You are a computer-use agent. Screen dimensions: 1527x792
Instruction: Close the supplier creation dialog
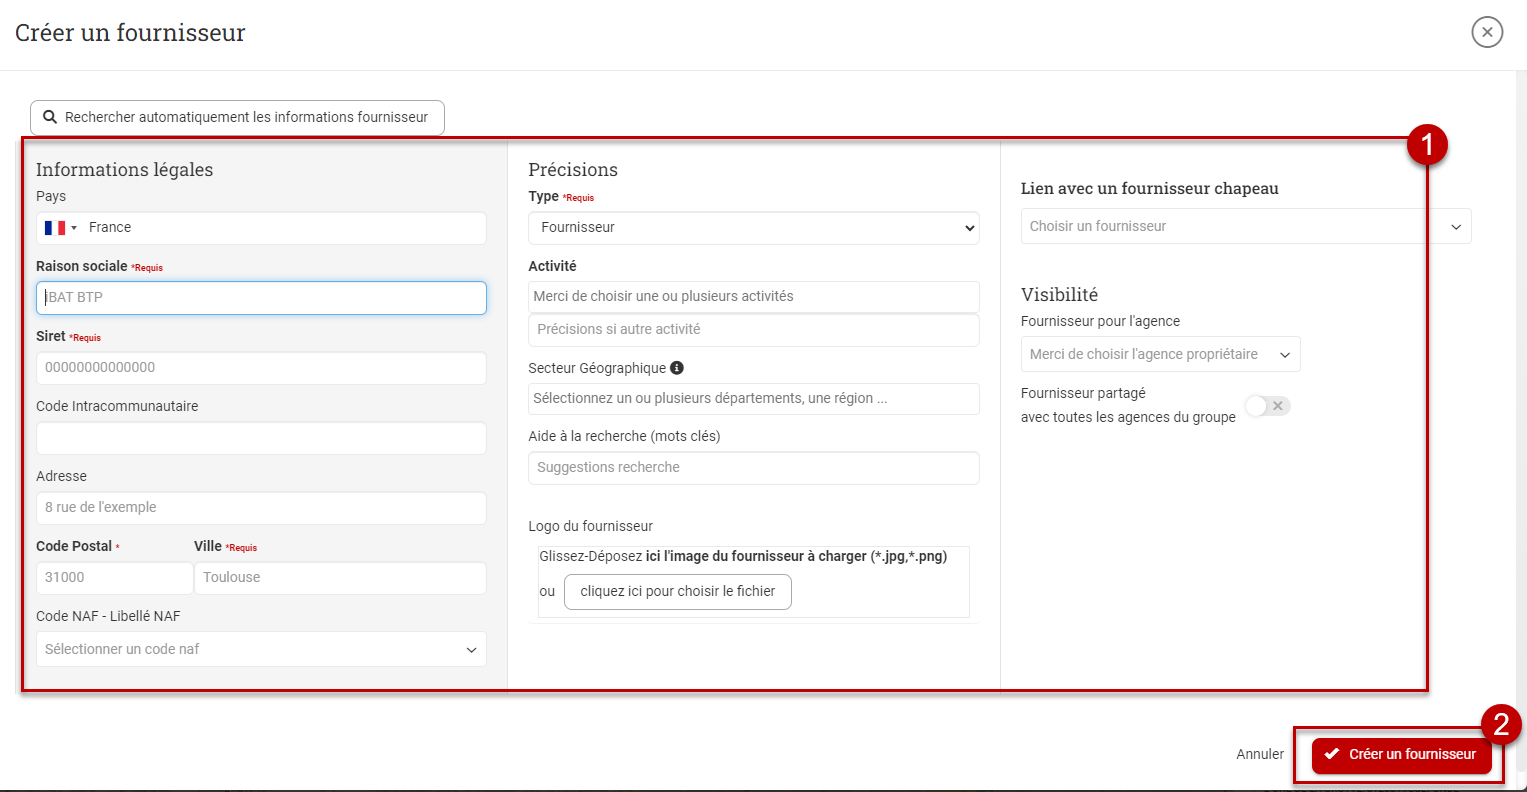click(x=1487, y=32)
